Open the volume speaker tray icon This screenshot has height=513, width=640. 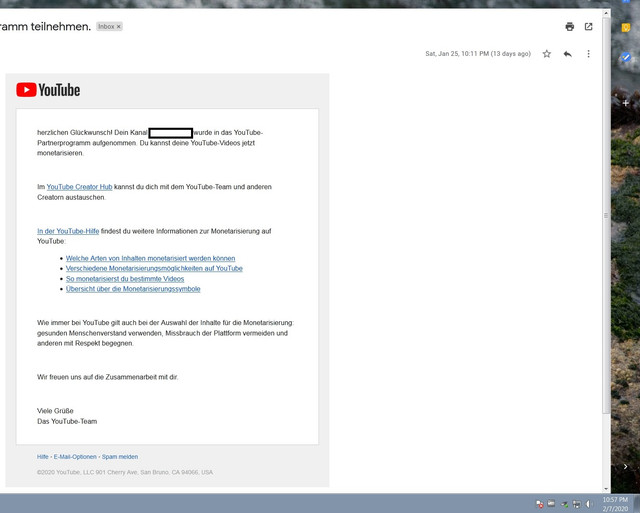pyautogui.click(x=588, y=504)
